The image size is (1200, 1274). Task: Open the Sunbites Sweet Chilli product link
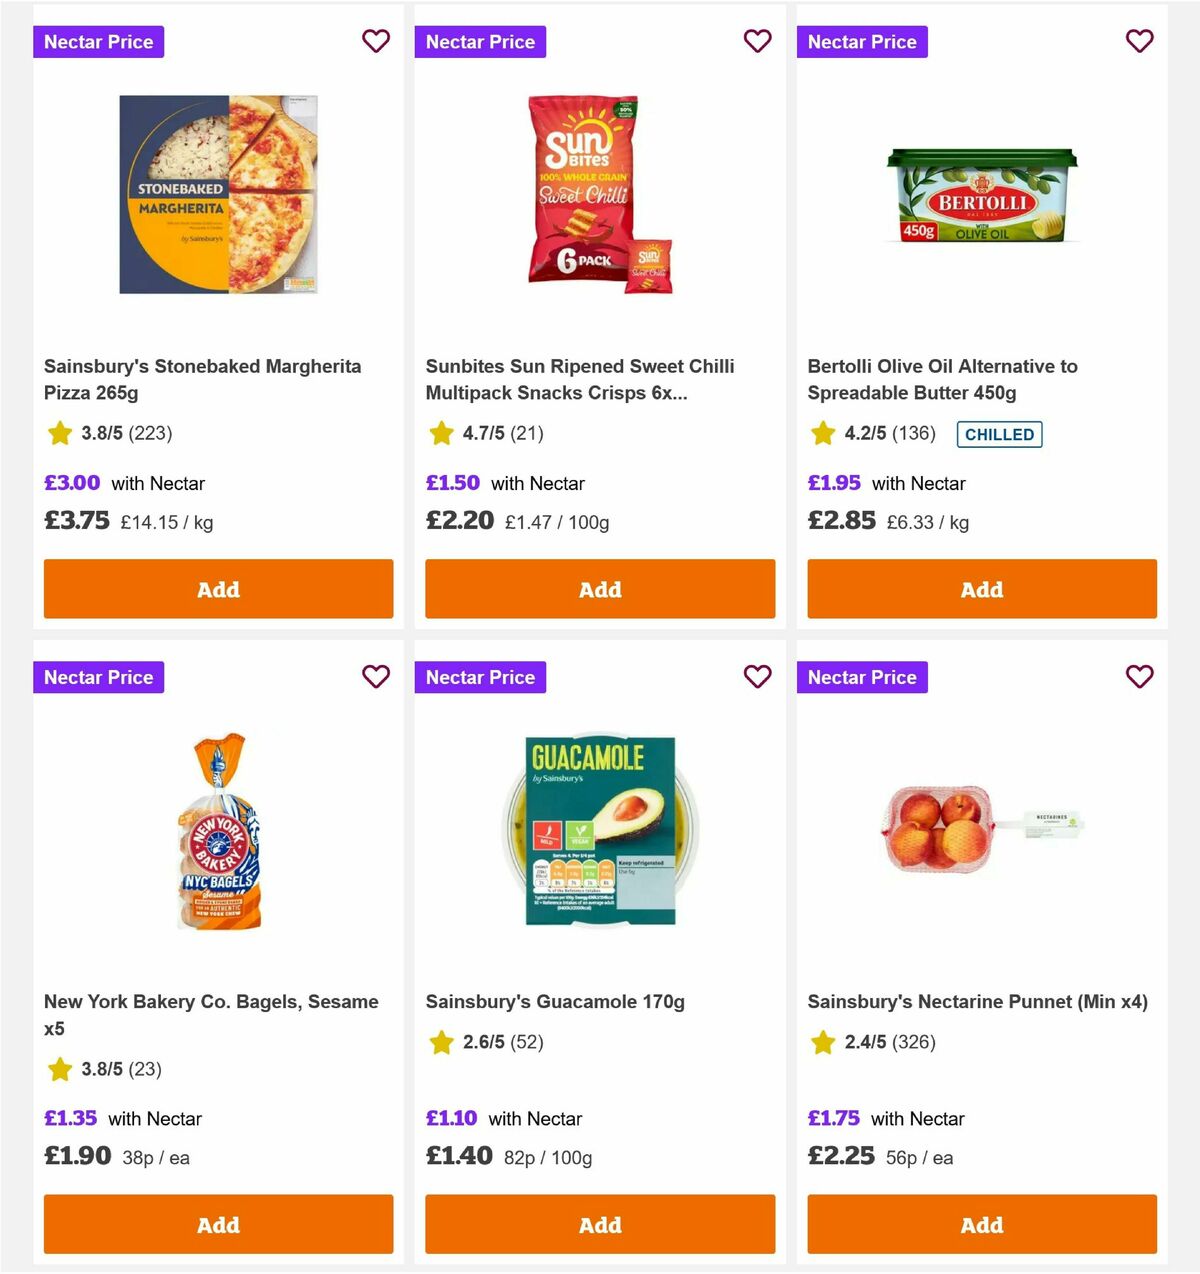tap(581, 379)
